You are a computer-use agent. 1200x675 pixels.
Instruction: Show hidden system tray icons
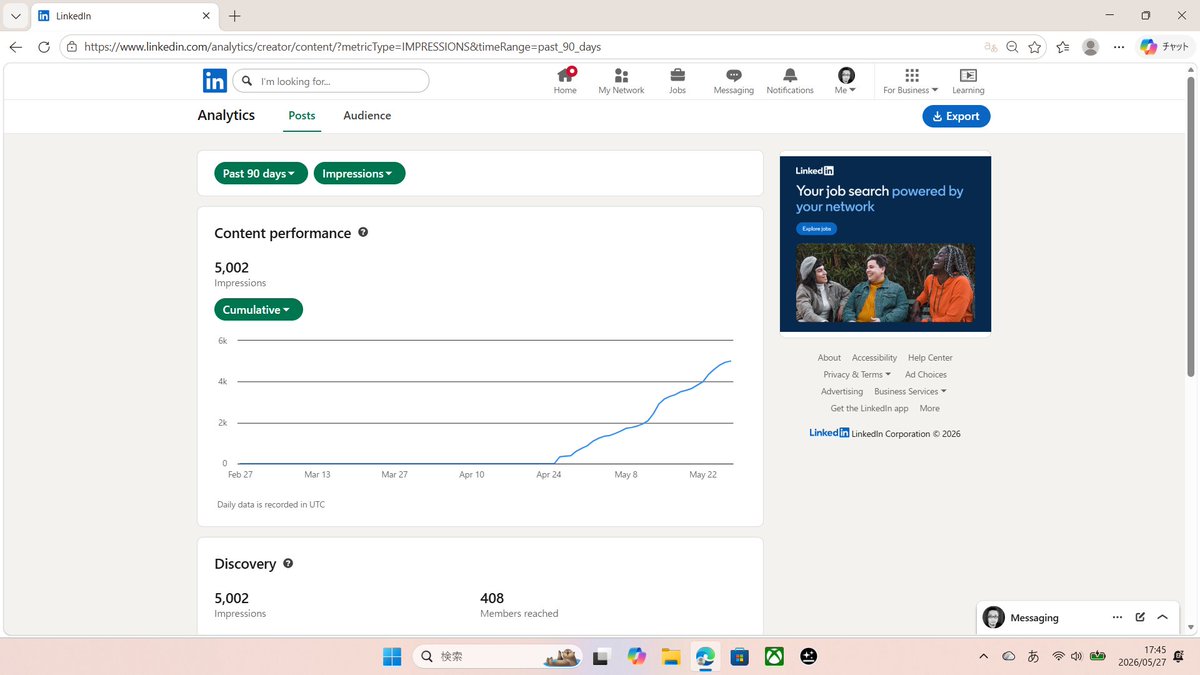coord(983,656)
